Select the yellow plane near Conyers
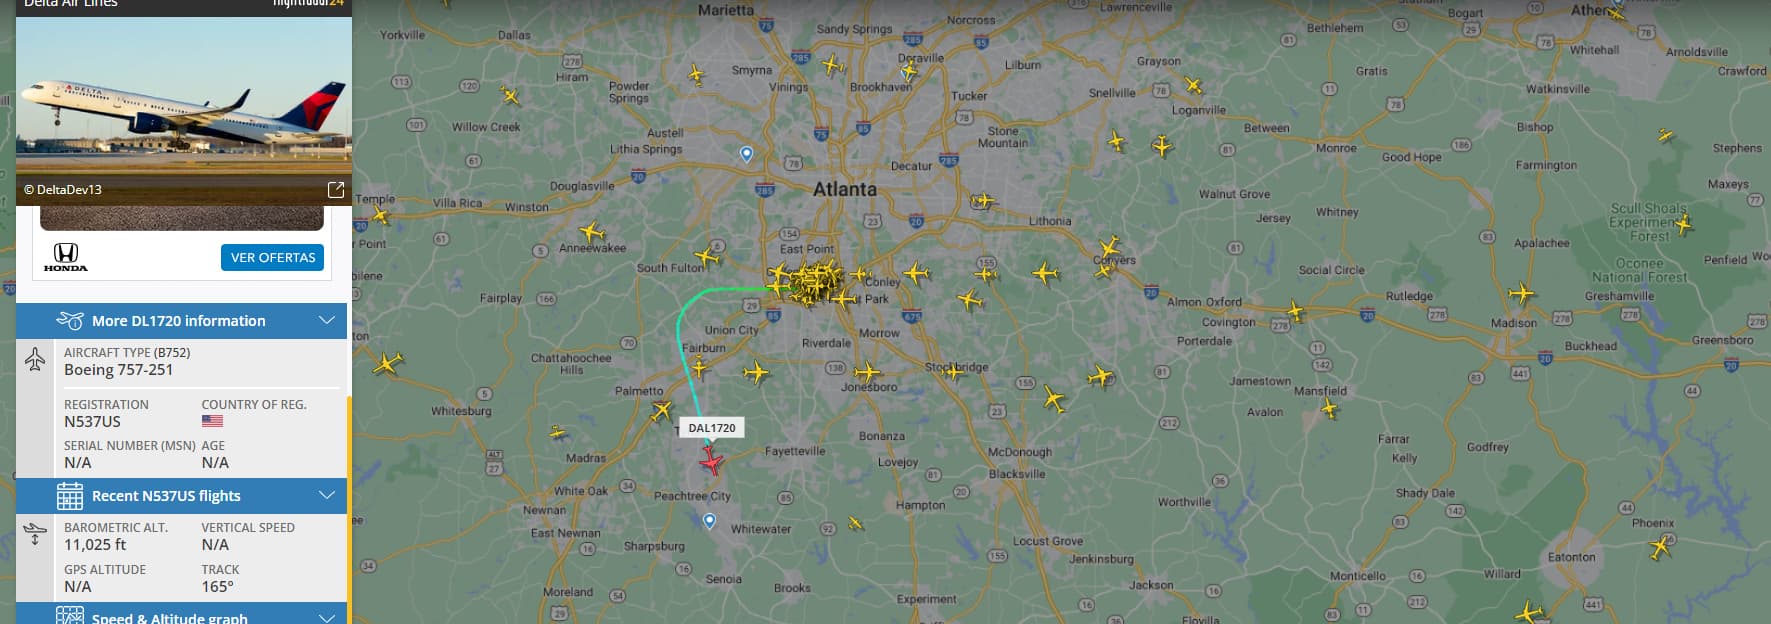This screenshot has height=624, width=1771. tap(1109, 246)
